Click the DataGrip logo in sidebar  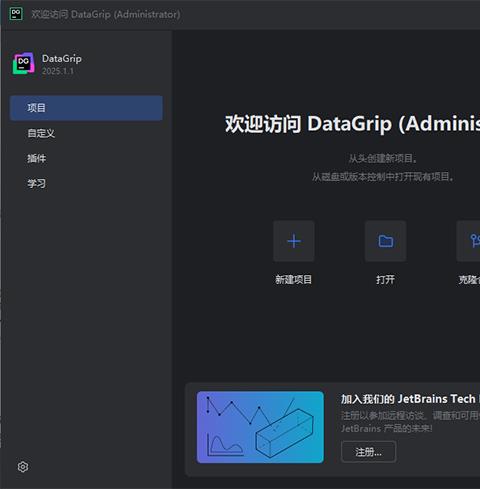click(23, 63)
